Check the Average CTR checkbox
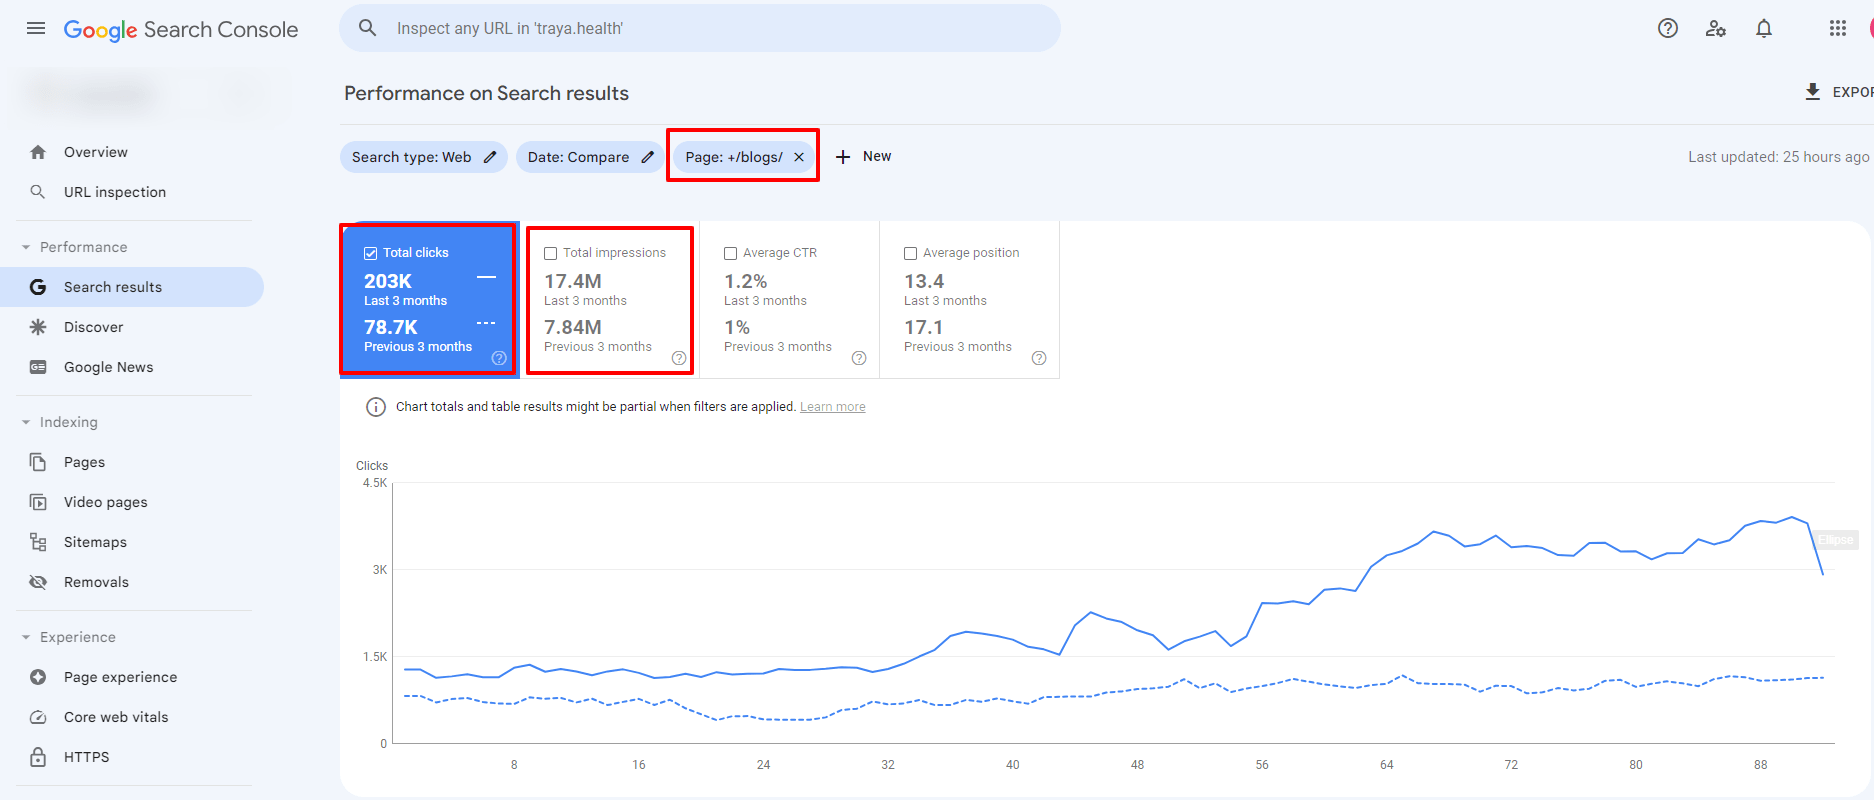 click(x=731, y=253)
